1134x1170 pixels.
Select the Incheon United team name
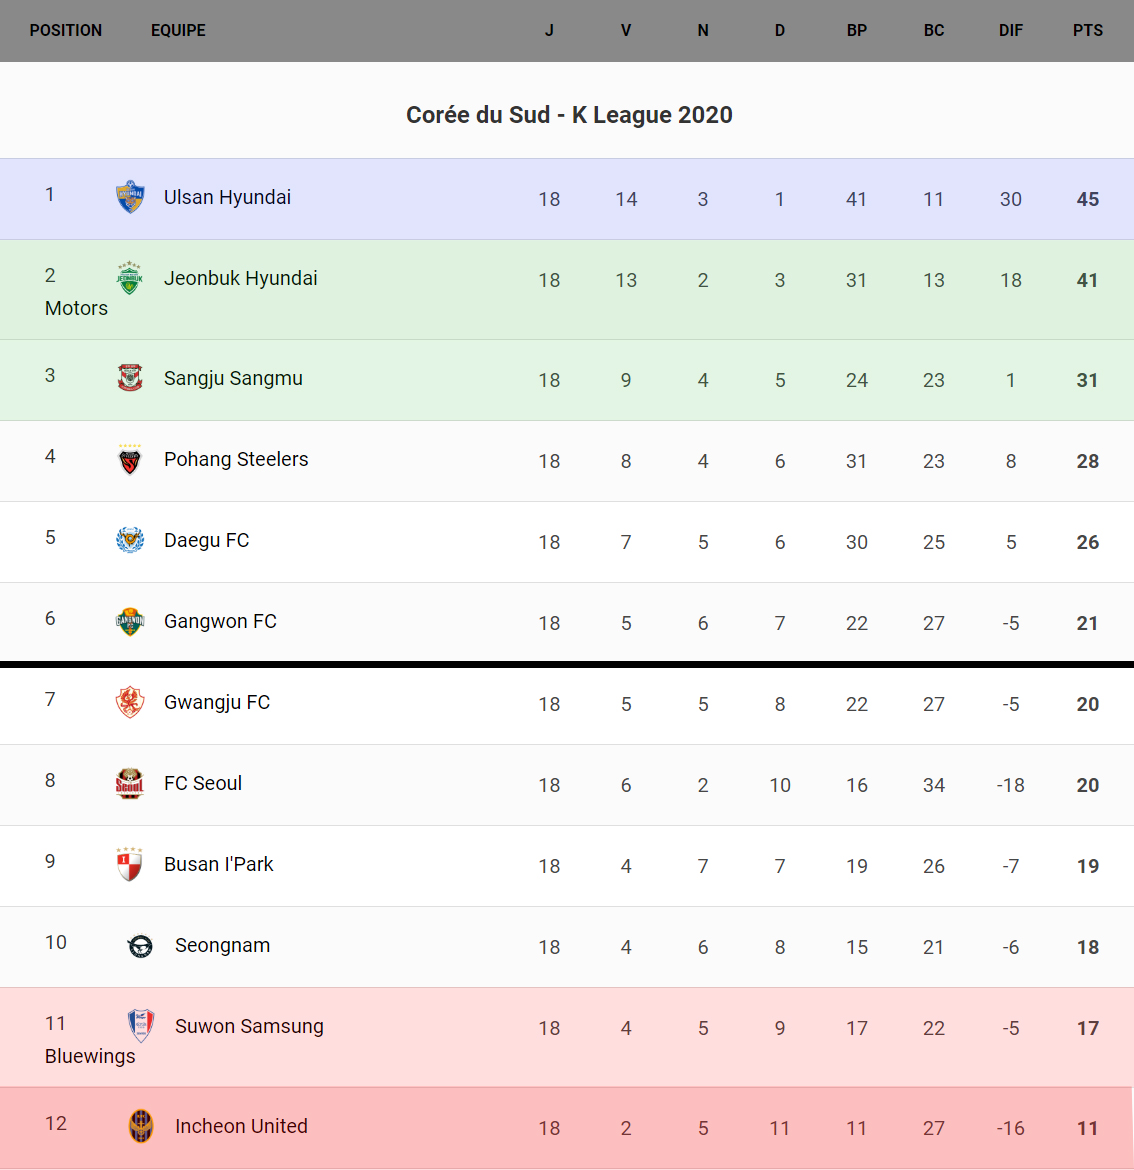pos(241,1126)
